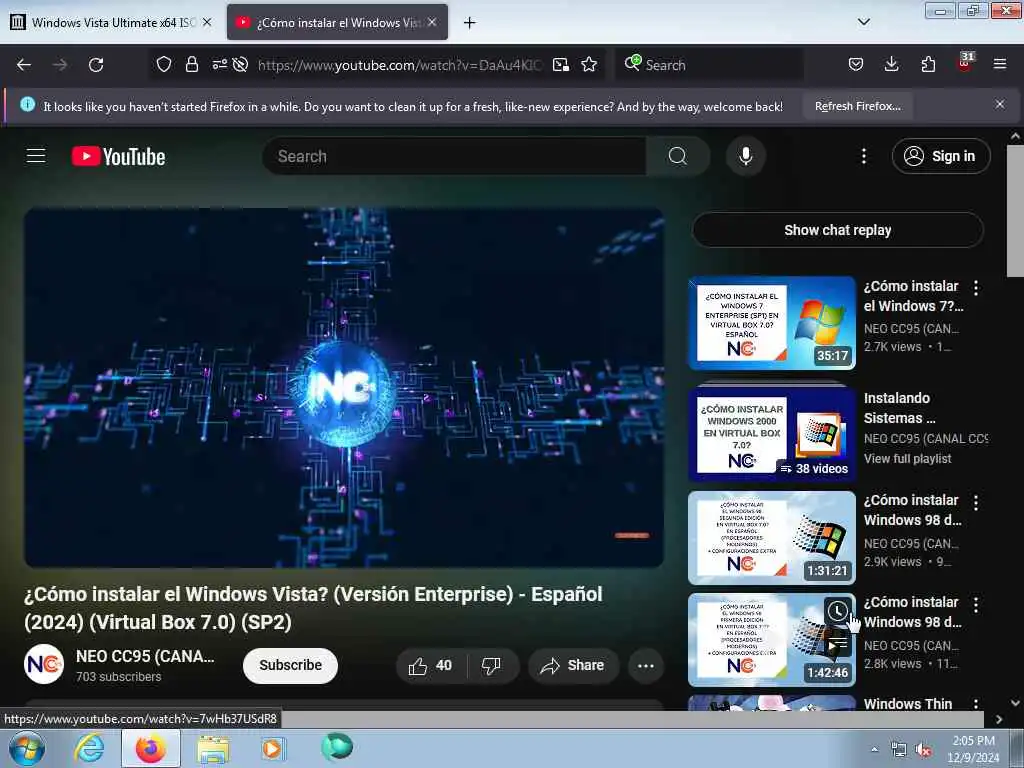Viewport: 1024px width, 768px height.
Task: Open the Firefox hamburger application menu
Action: [x=1000, y=65]
